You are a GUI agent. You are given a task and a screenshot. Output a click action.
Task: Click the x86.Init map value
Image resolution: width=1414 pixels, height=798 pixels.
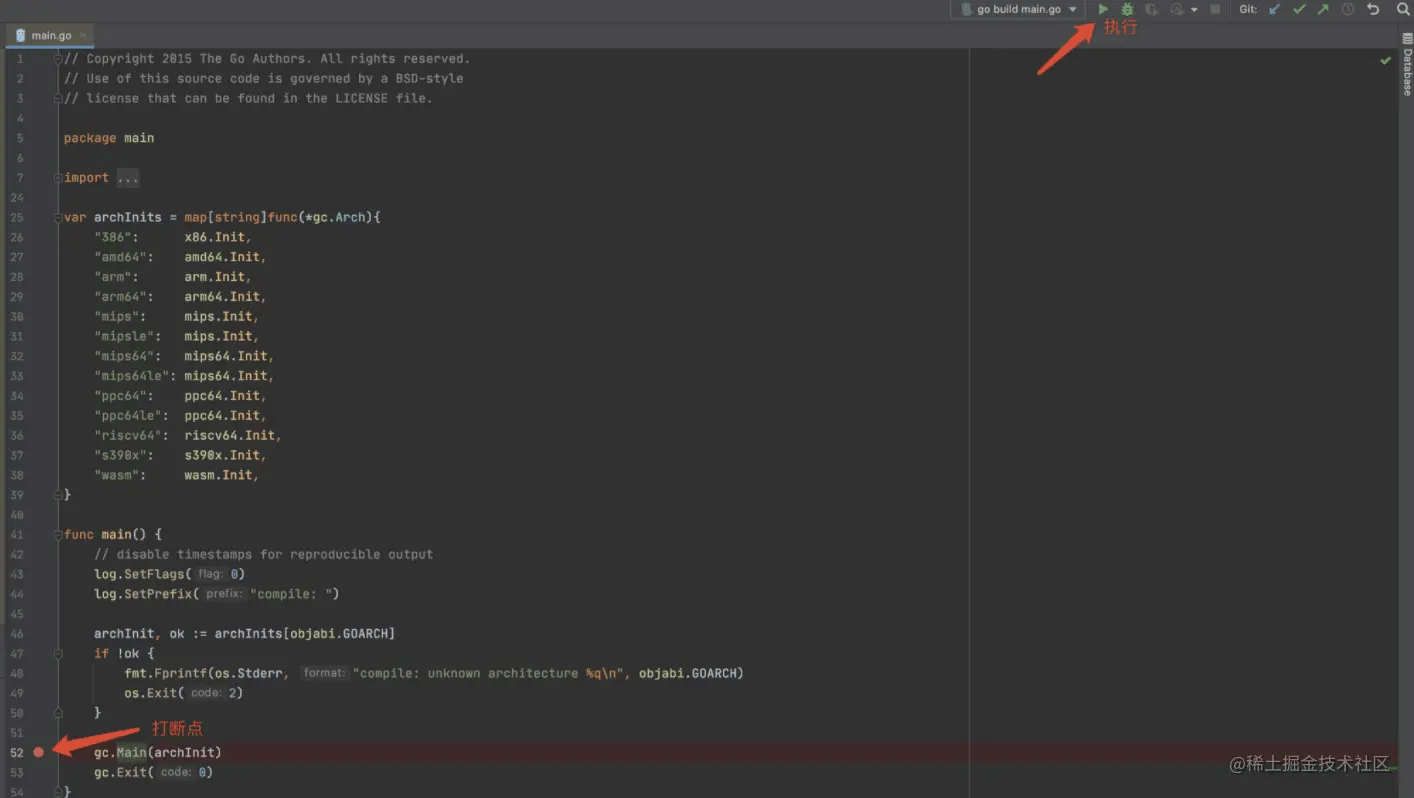[214, 237]
